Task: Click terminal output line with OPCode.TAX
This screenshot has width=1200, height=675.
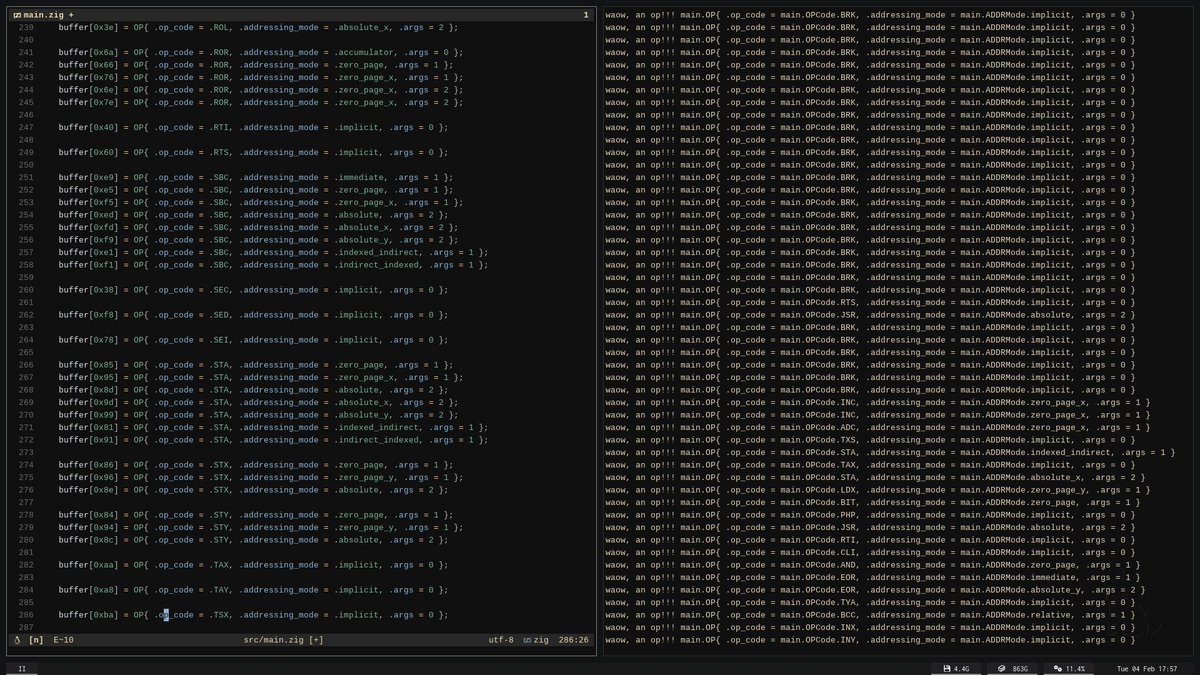Action: pyautogui.click(x=870, y=465)
